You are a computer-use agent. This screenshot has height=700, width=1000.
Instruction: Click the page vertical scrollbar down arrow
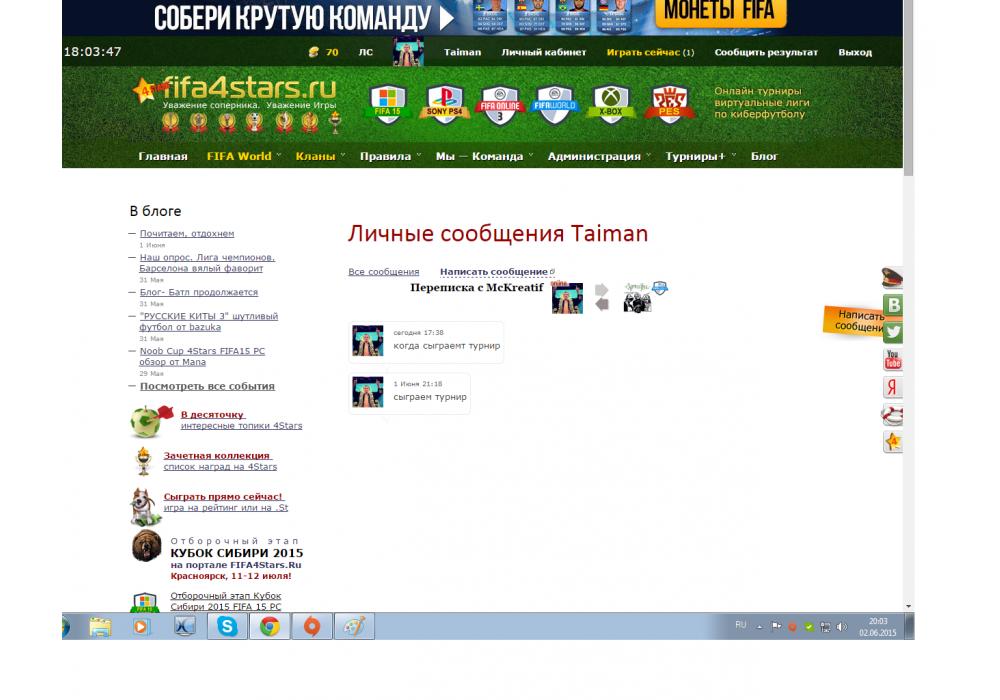click(908, 606)
